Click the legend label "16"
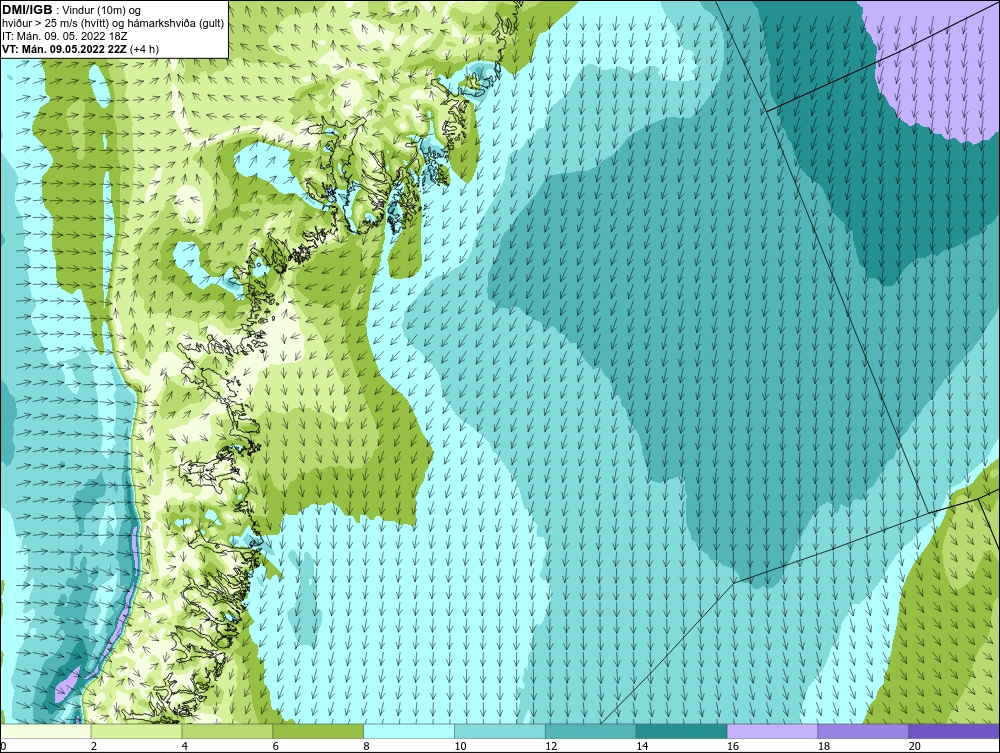 (x=733, y=746)
